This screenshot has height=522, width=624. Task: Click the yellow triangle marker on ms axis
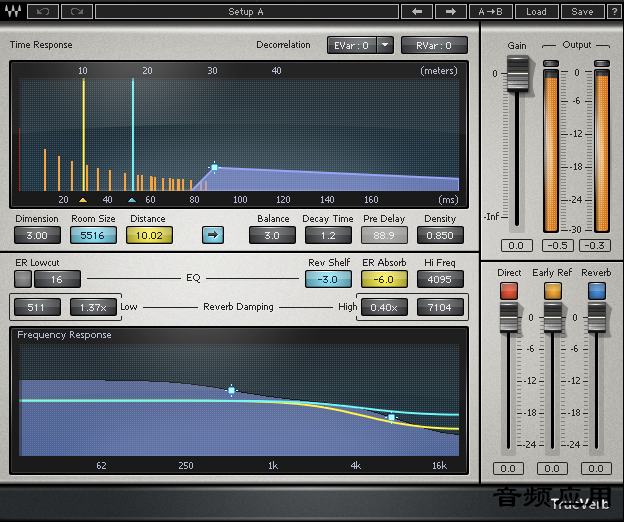coord(83,200)
